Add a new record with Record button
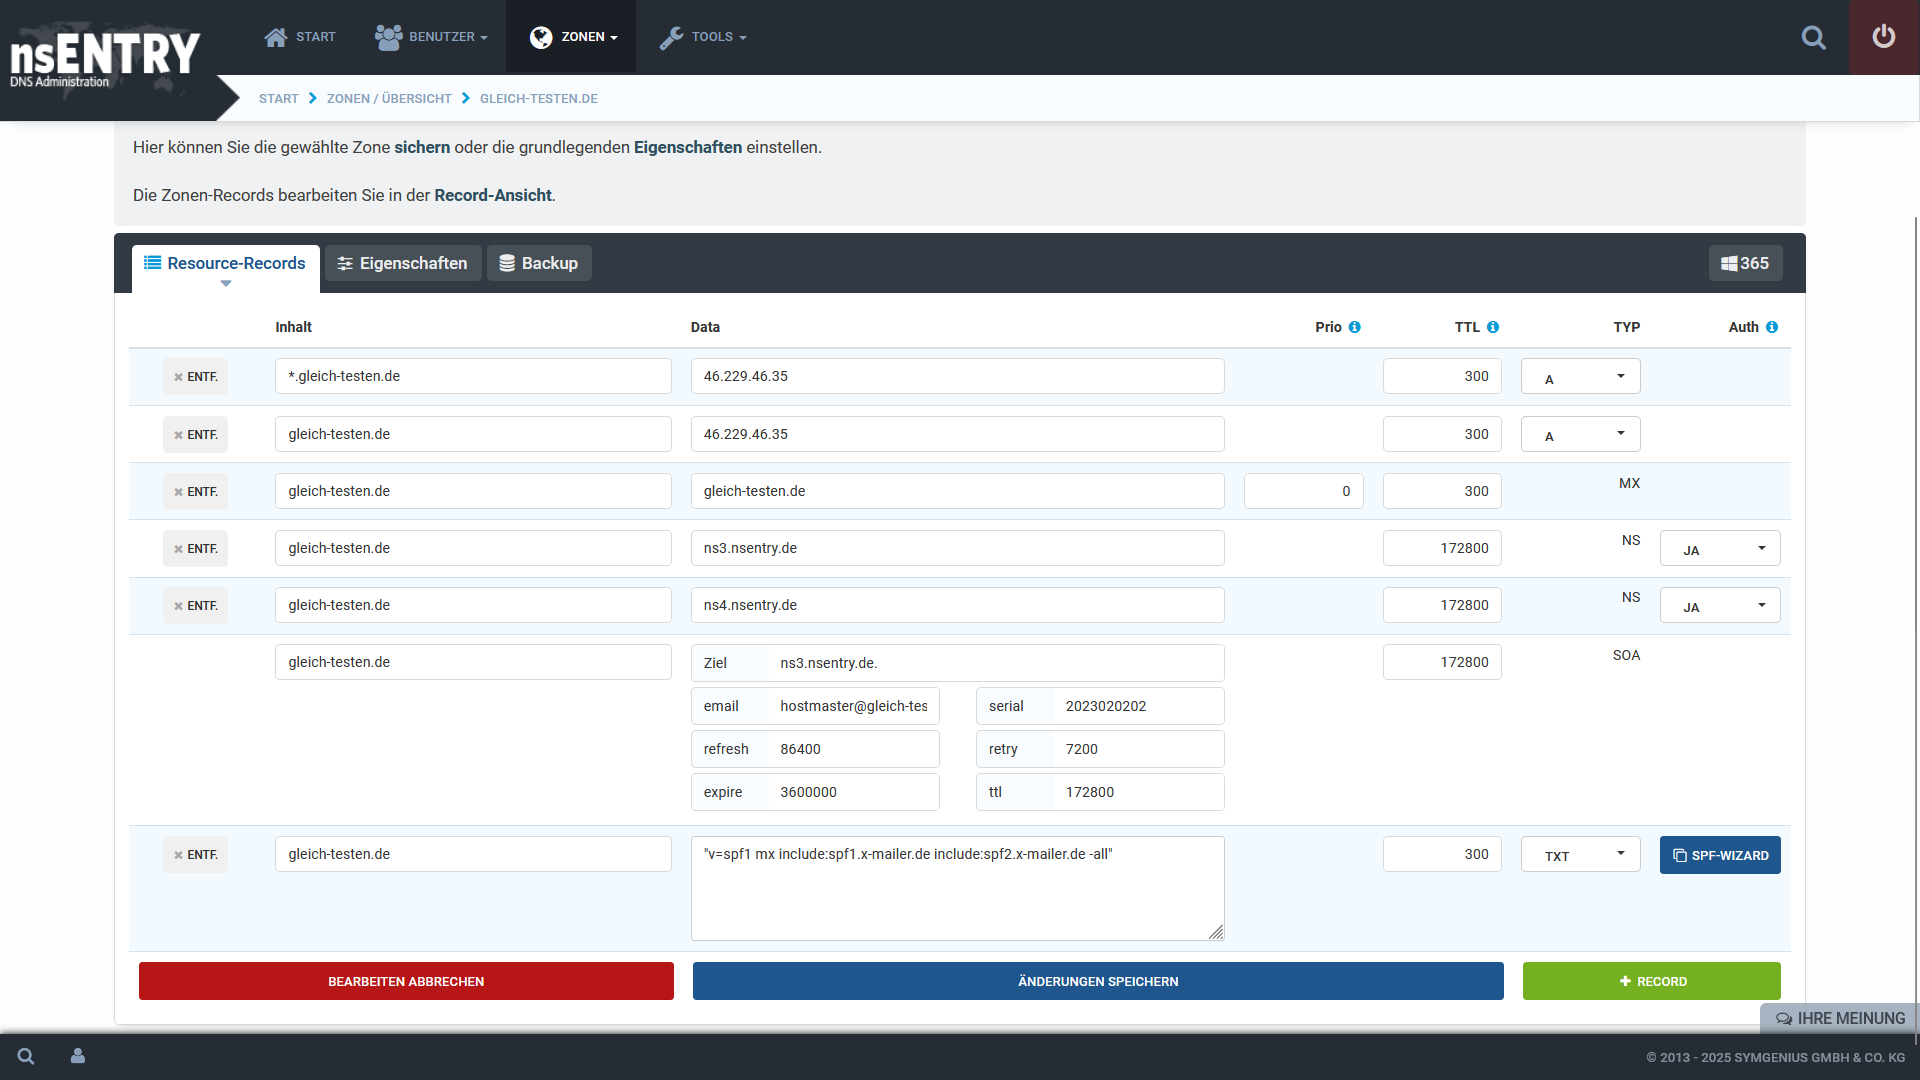This screenshot has width=1920, height=1080. [x=1651, y=981]
